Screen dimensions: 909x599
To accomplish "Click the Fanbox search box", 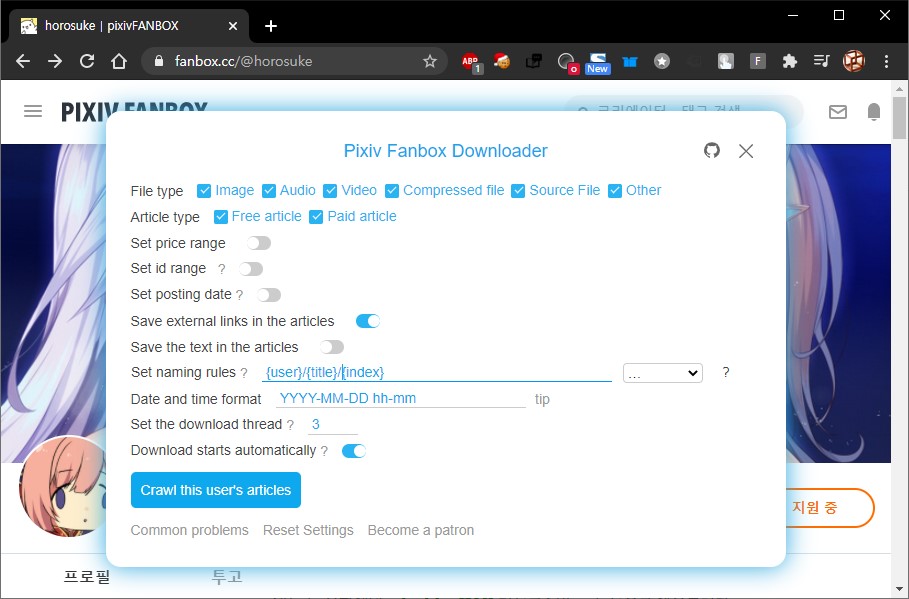I will 684,104.
